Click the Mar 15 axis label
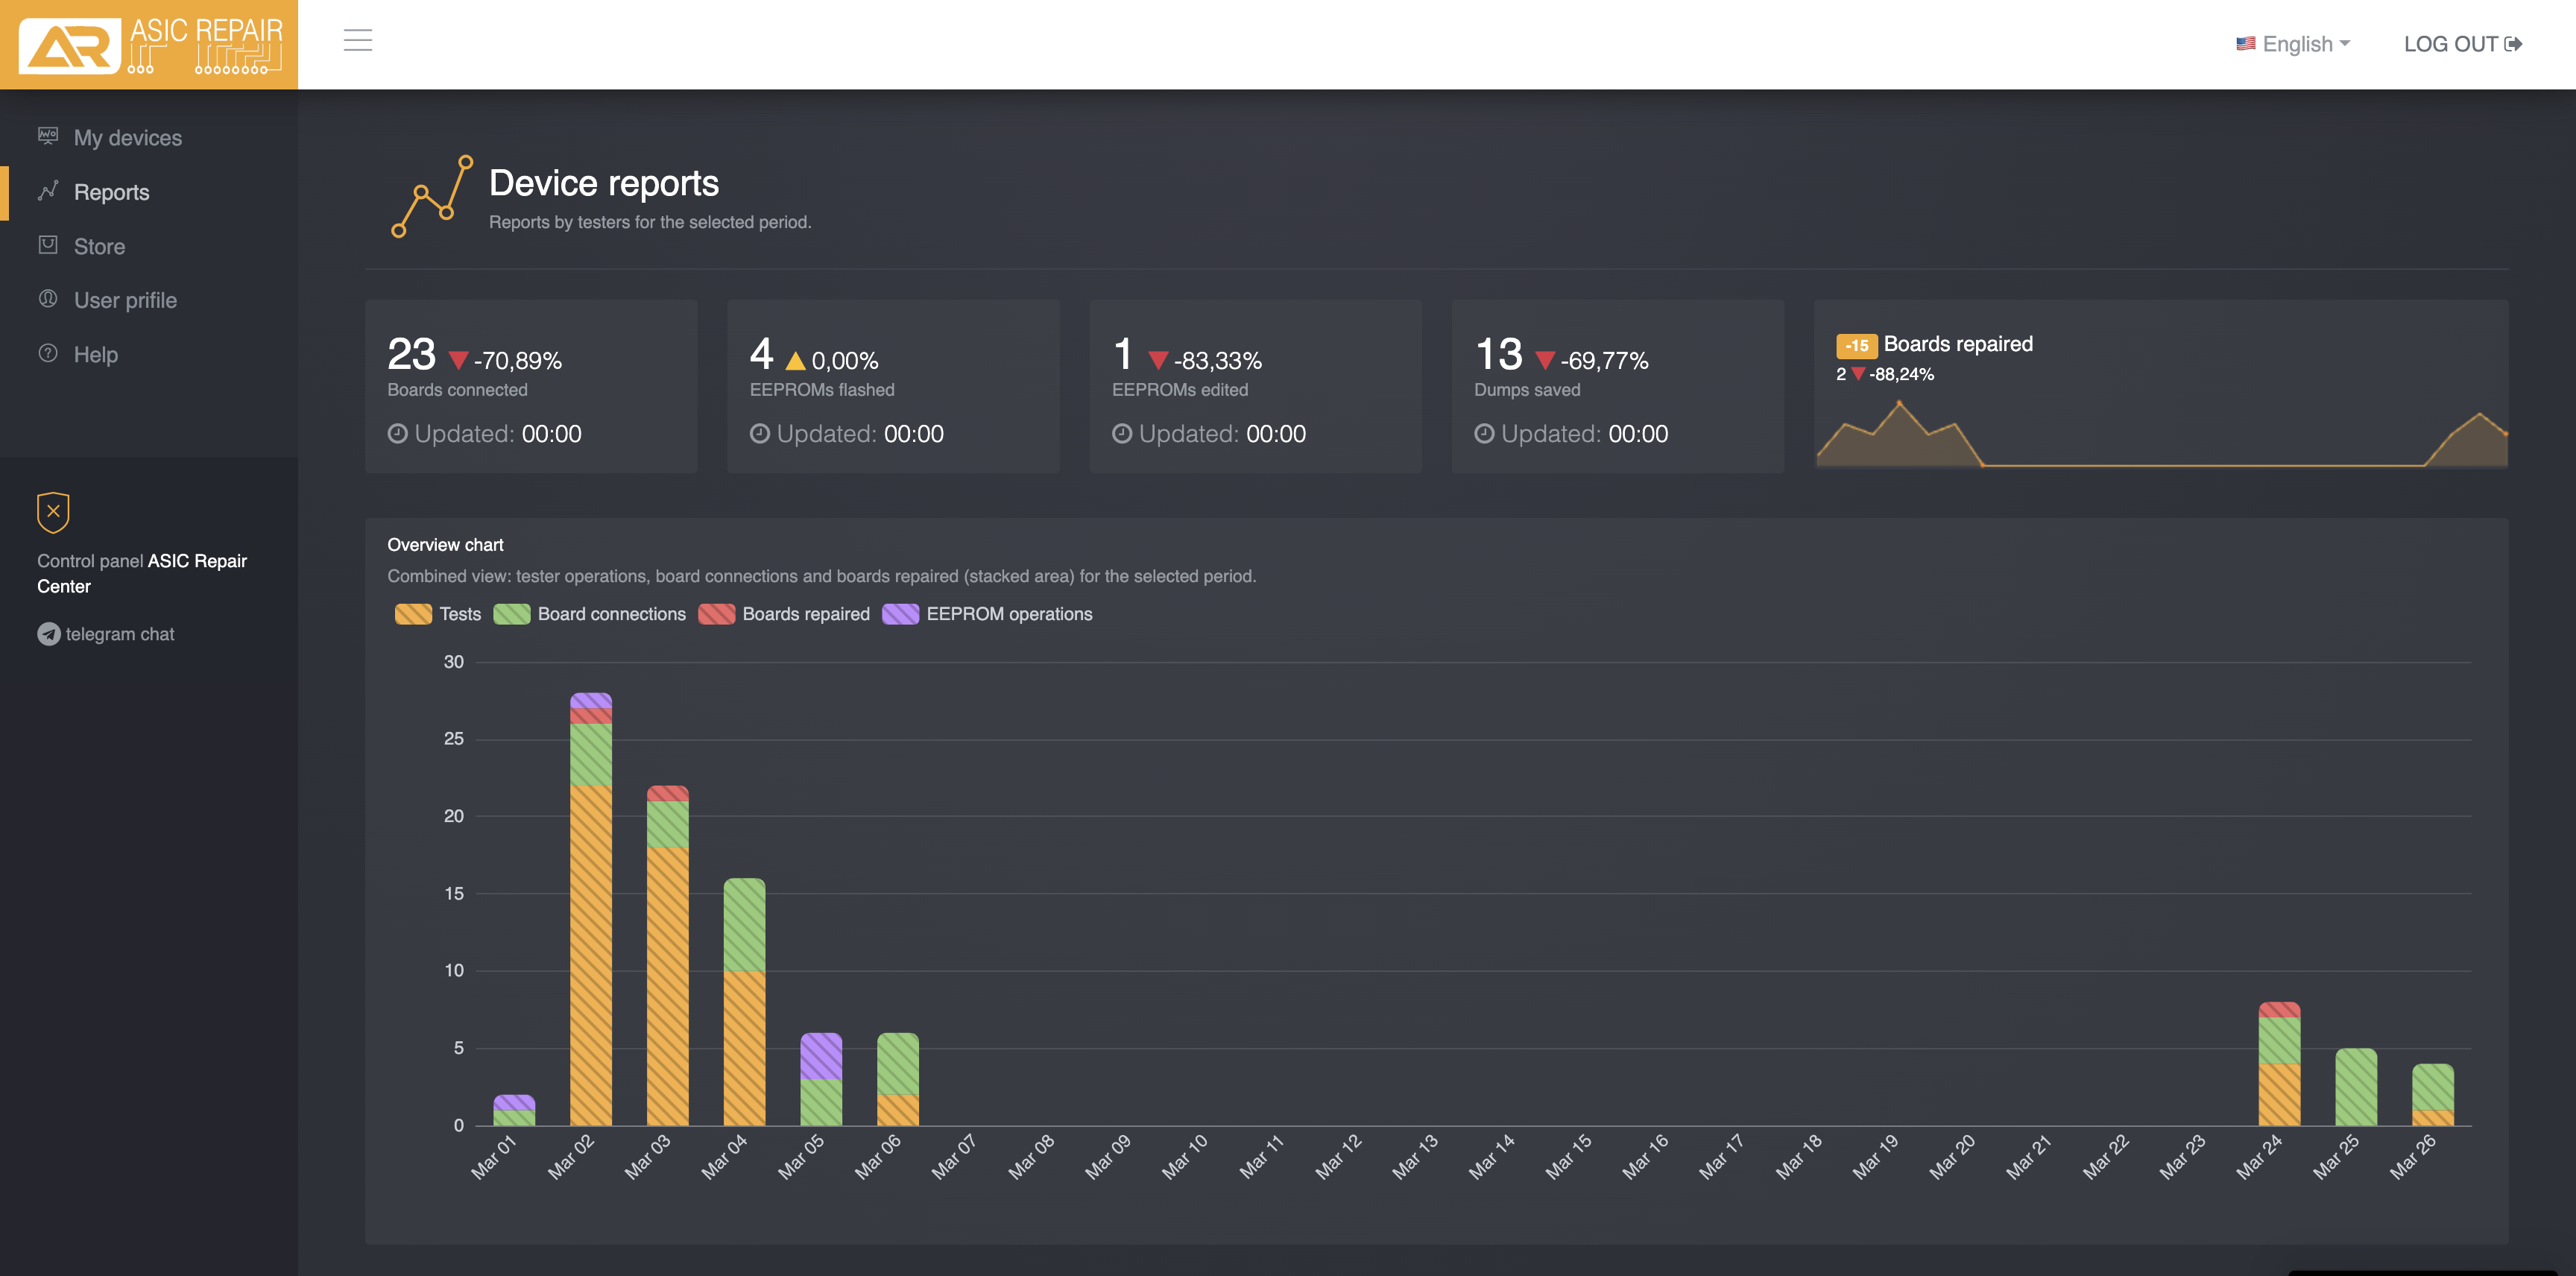 coord(1568,1157)
